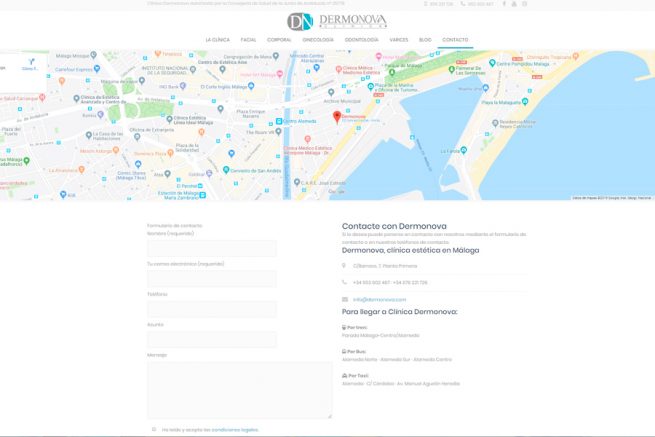Click the "Por Bus:" label
Image resolution: width=655 pixels, height=437 pixels.
point(354,352)
